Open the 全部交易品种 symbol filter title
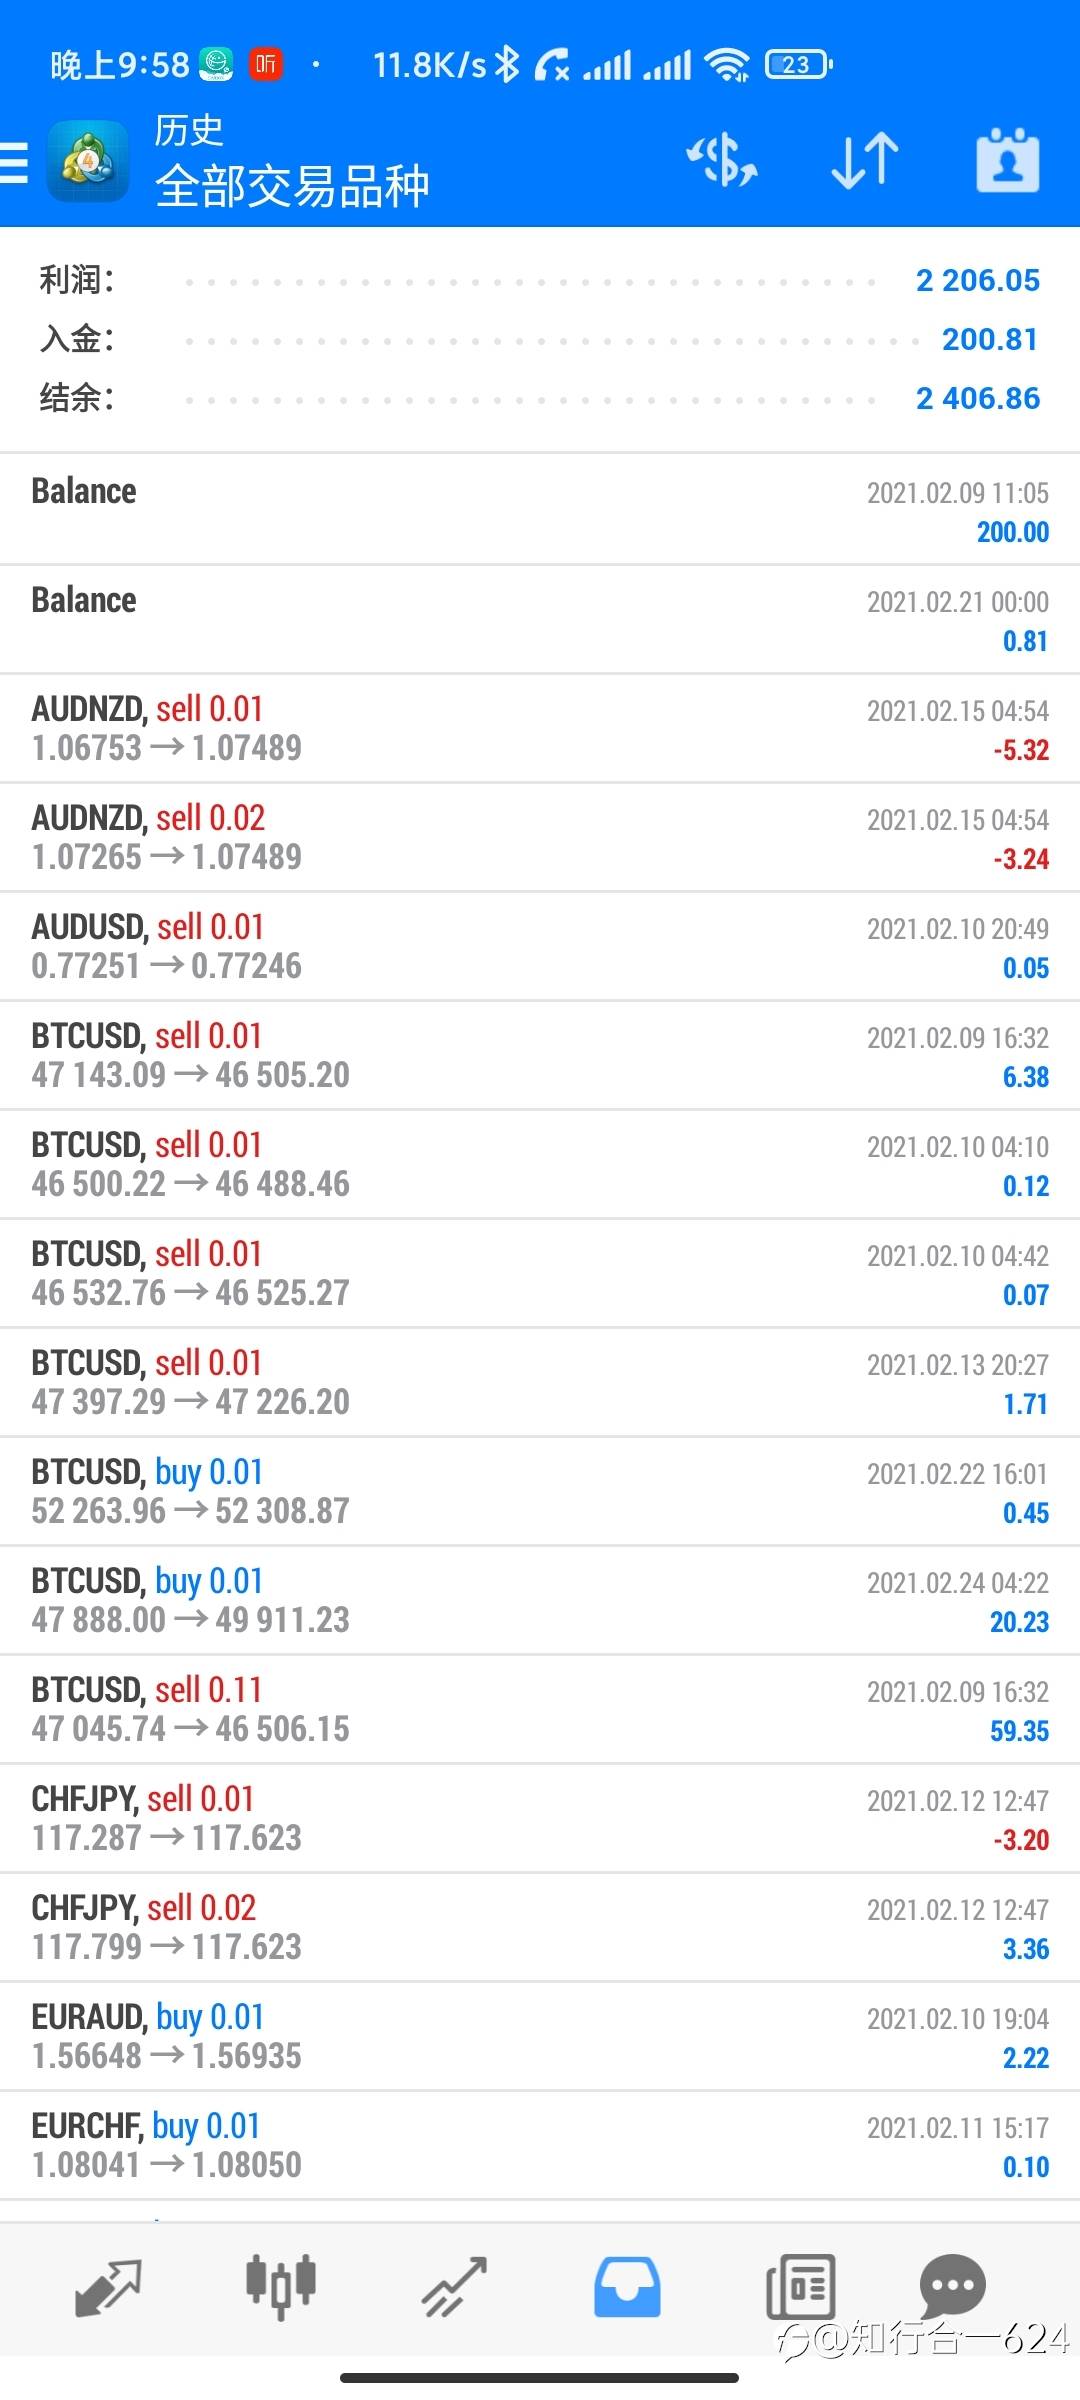Viewport: 1080px width, 2400px height. (x=292, y=186)
